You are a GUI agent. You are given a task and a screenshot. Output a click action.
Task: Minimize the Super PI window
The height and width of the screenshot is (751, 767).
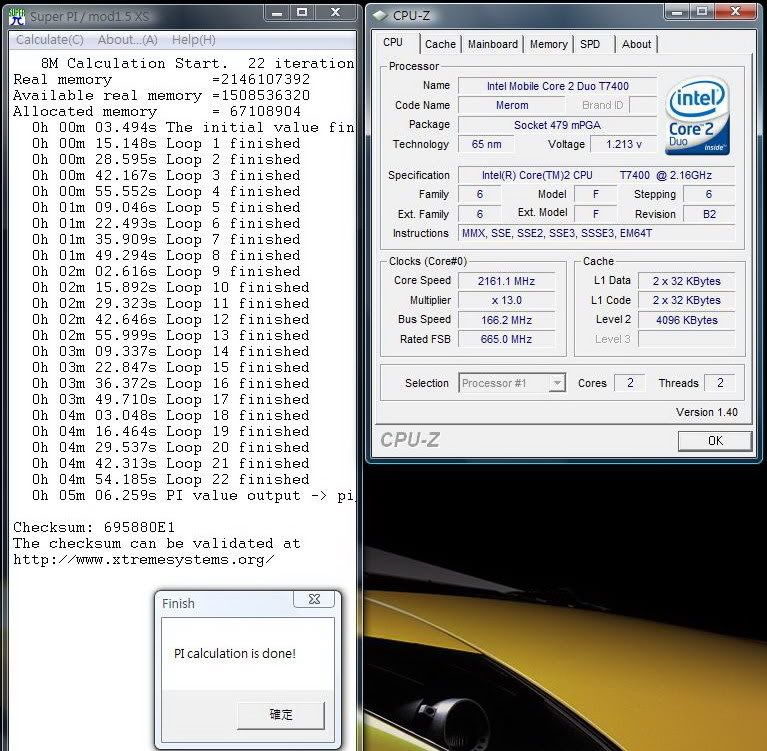(x=275, y=13)
